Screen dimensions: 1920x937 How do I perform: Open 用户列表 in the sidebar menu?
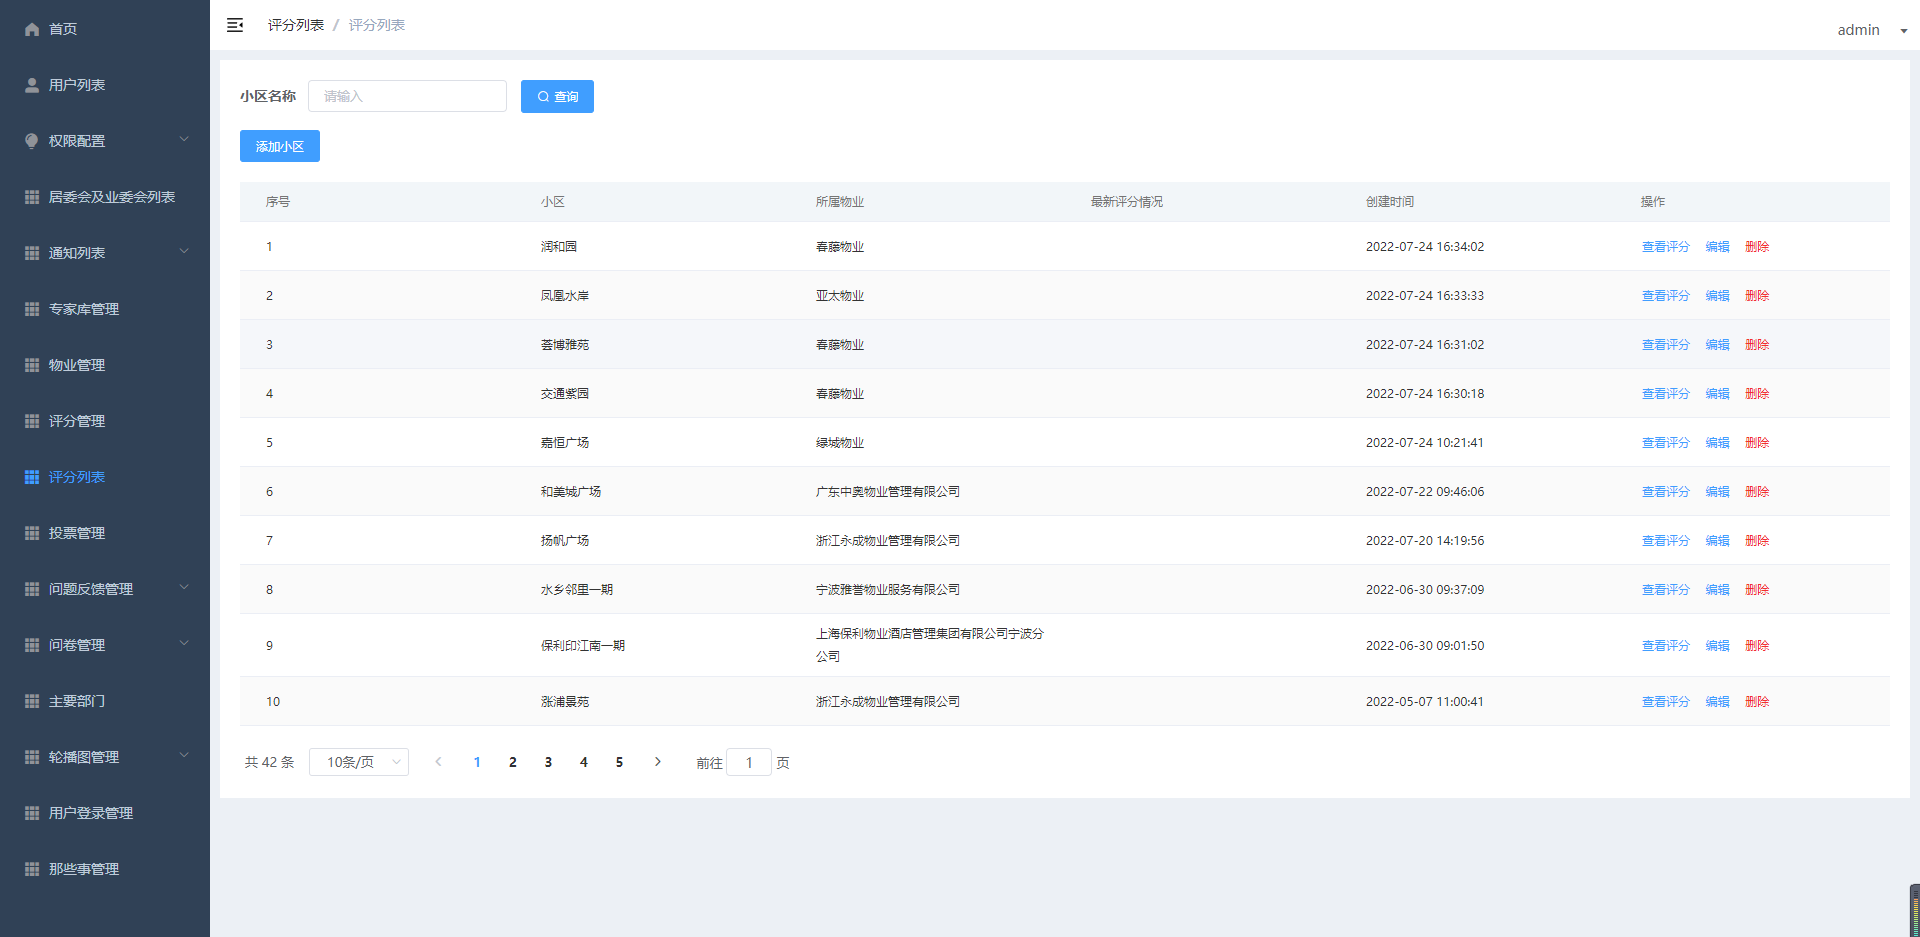click(77, 85)
